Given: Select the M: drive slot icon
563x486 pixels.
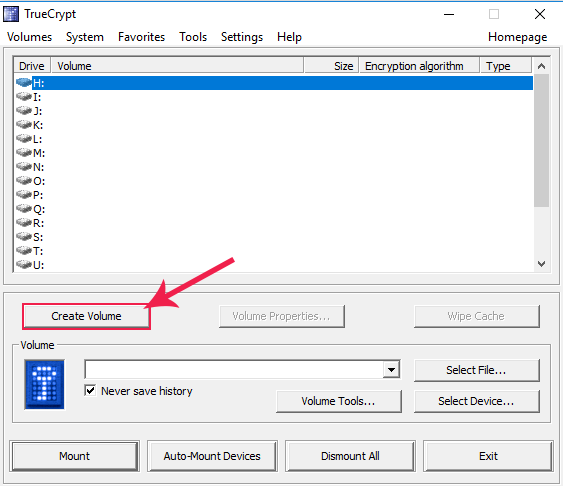Looking at the screenshot, I should coord(24,153).
